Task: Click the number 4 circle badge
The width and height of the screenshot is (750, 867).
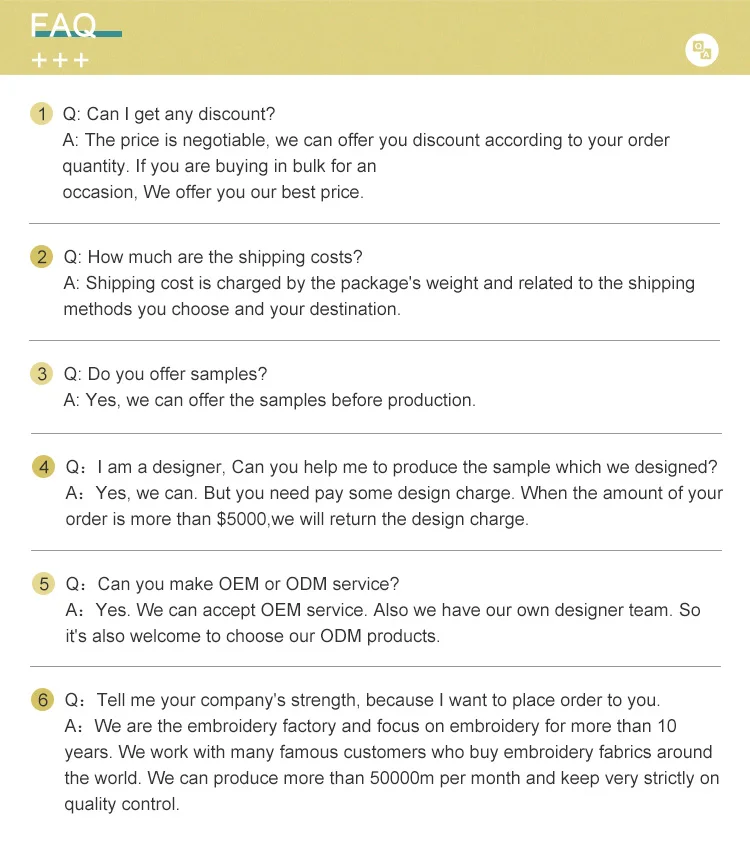Action: coord(44,467)
